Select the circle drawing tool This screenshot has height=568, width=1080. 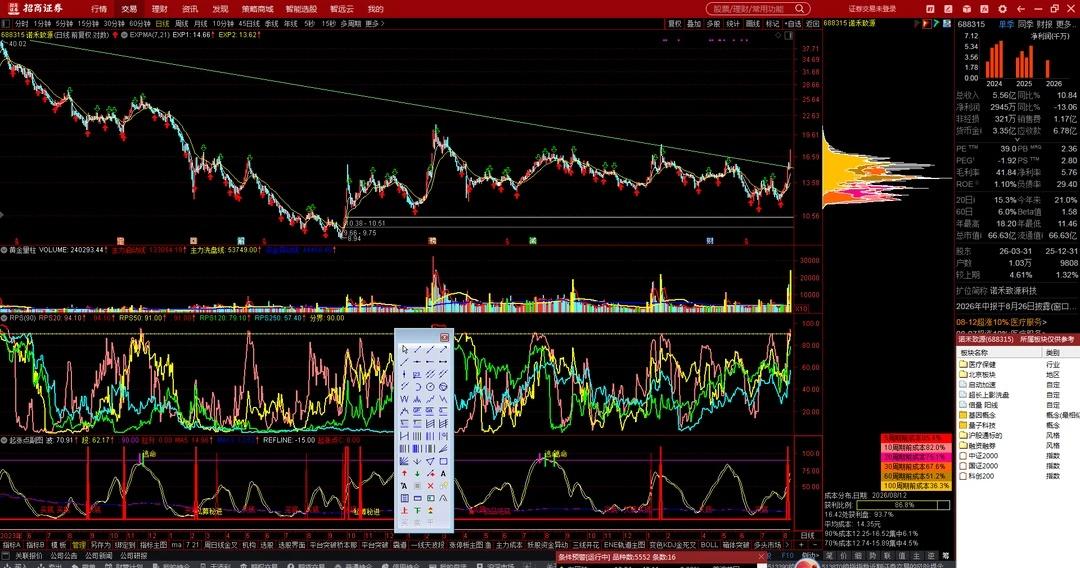(430, 386)
